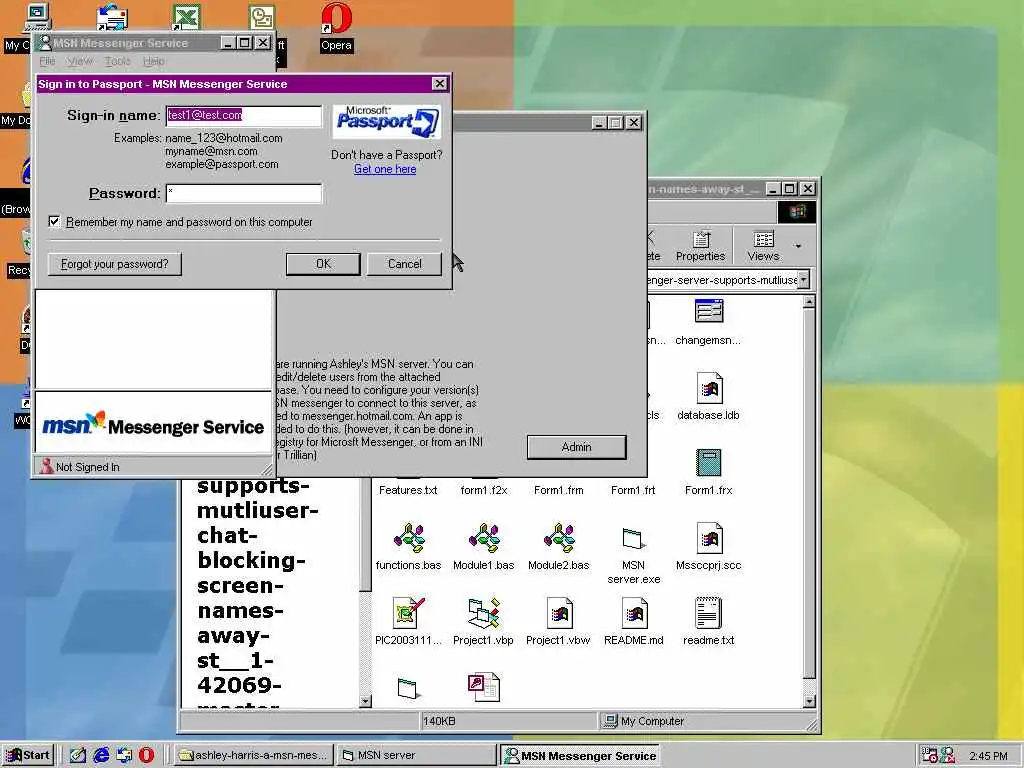
Task: Click the 2:45 PM system clock
Action: (x=988, y=756)
